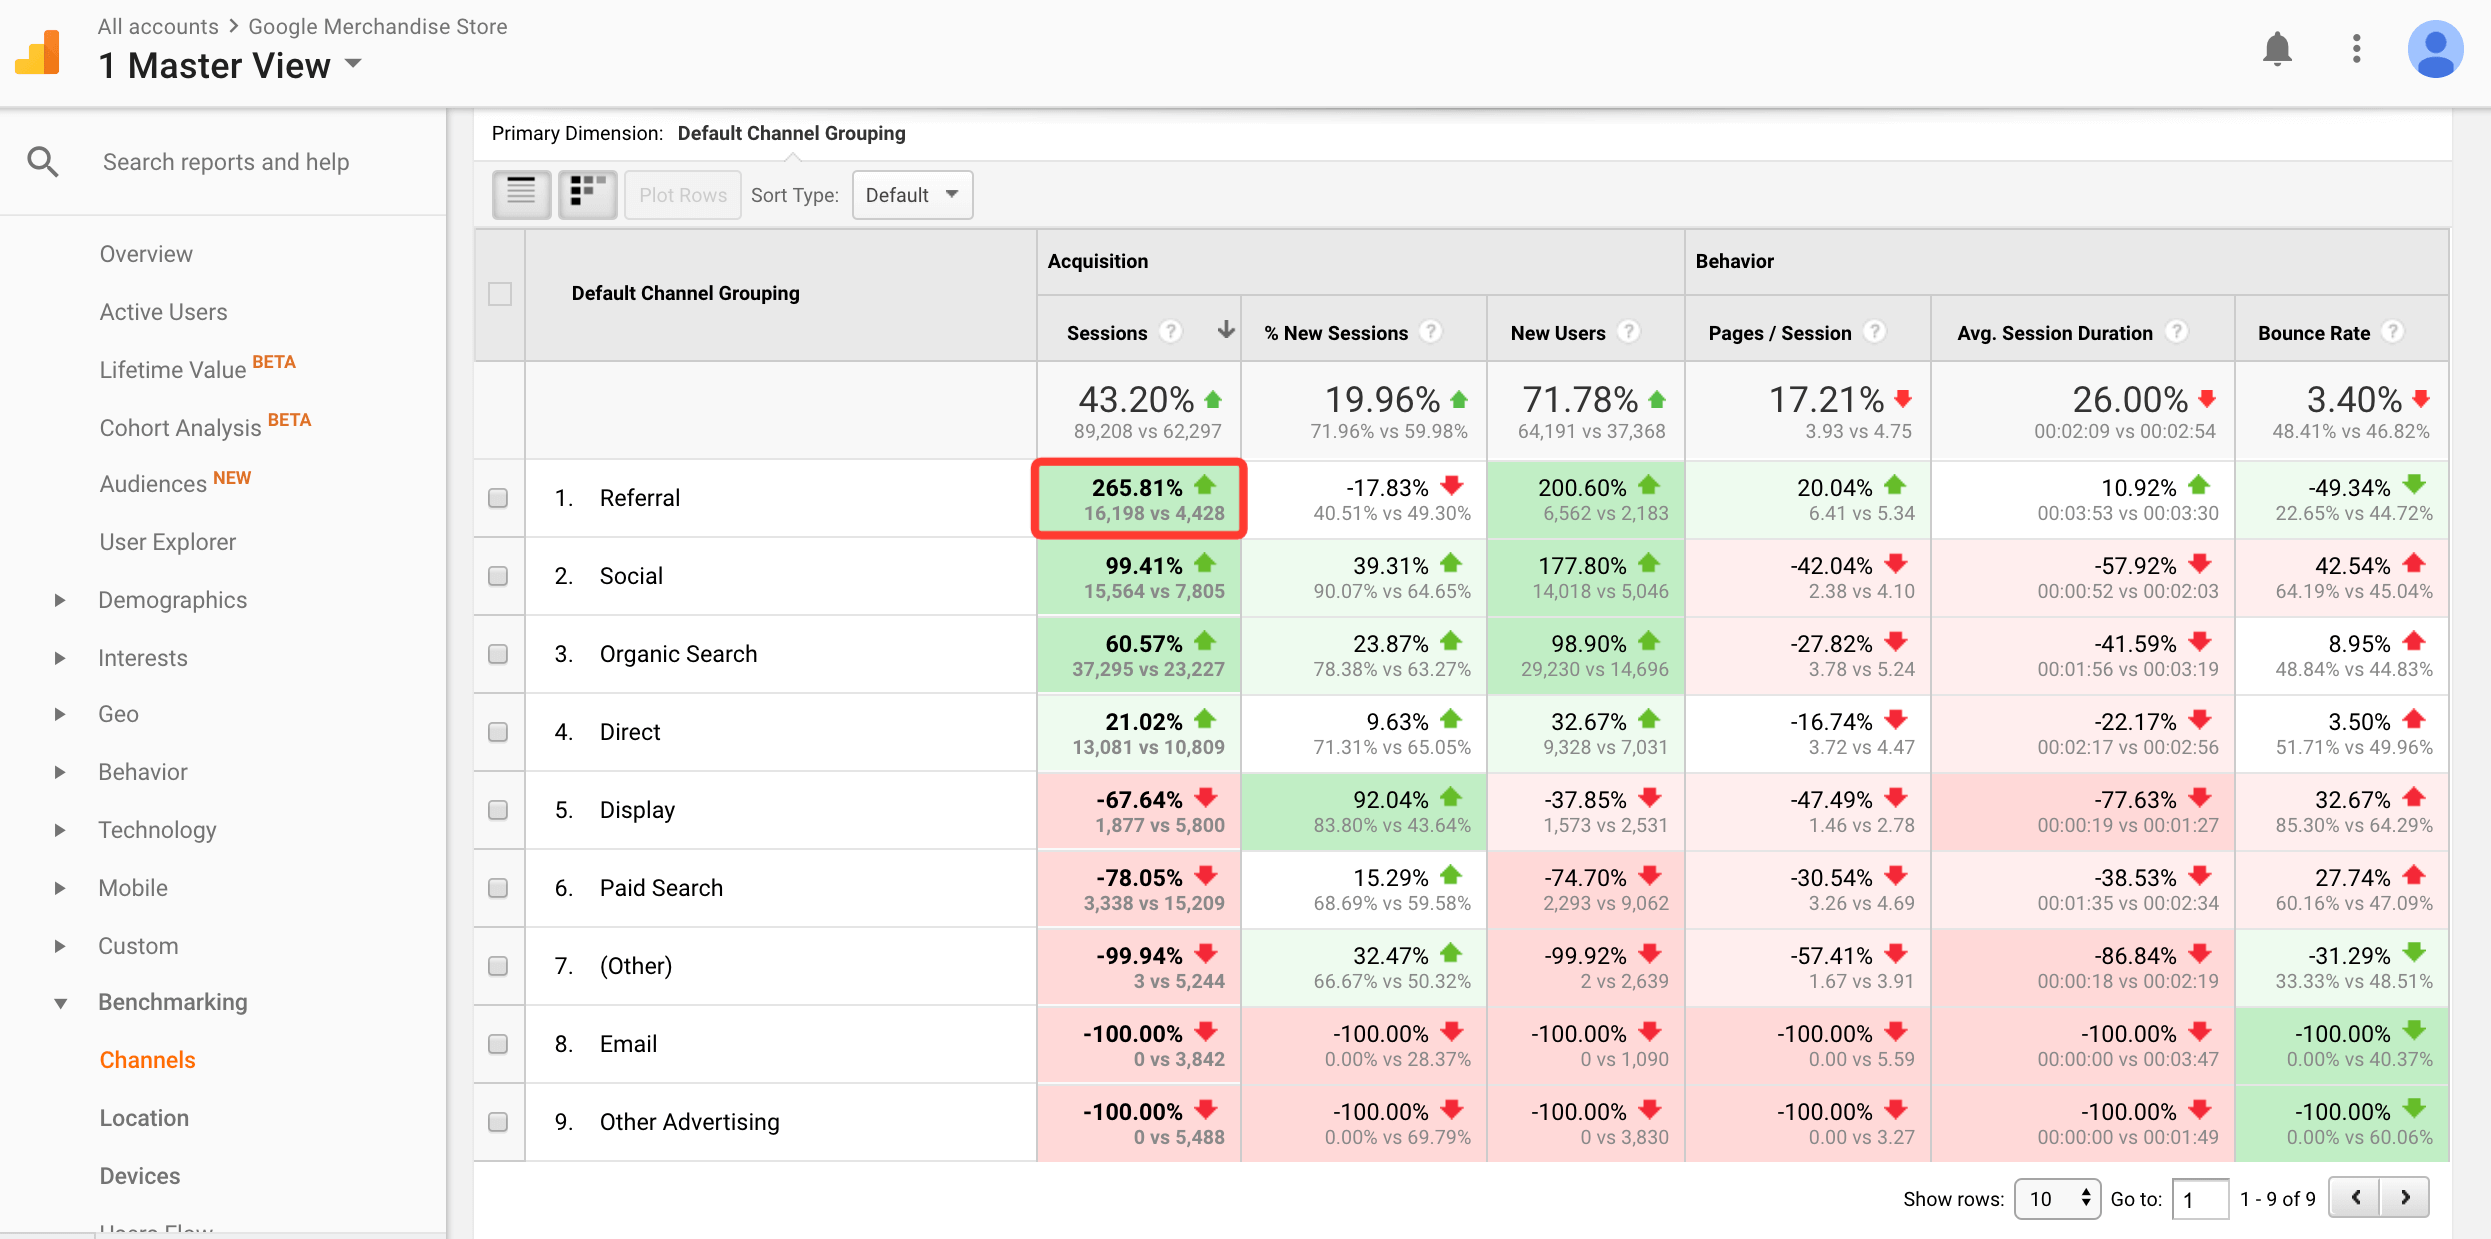Check the Referral row checkbox
2491x1239 pixels.
(x=498, y=498)
